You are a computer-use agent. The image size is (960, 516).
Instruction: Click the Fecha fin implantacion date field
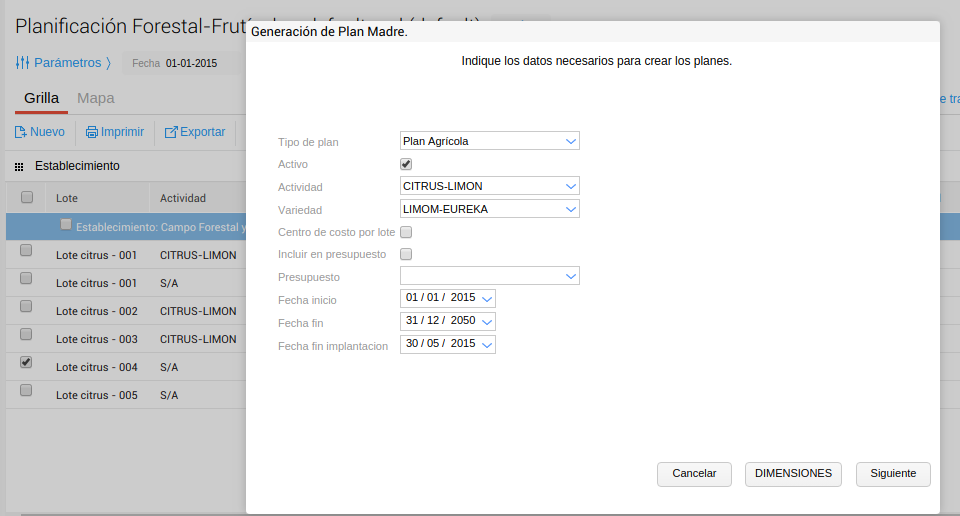(x=440, y=344)
